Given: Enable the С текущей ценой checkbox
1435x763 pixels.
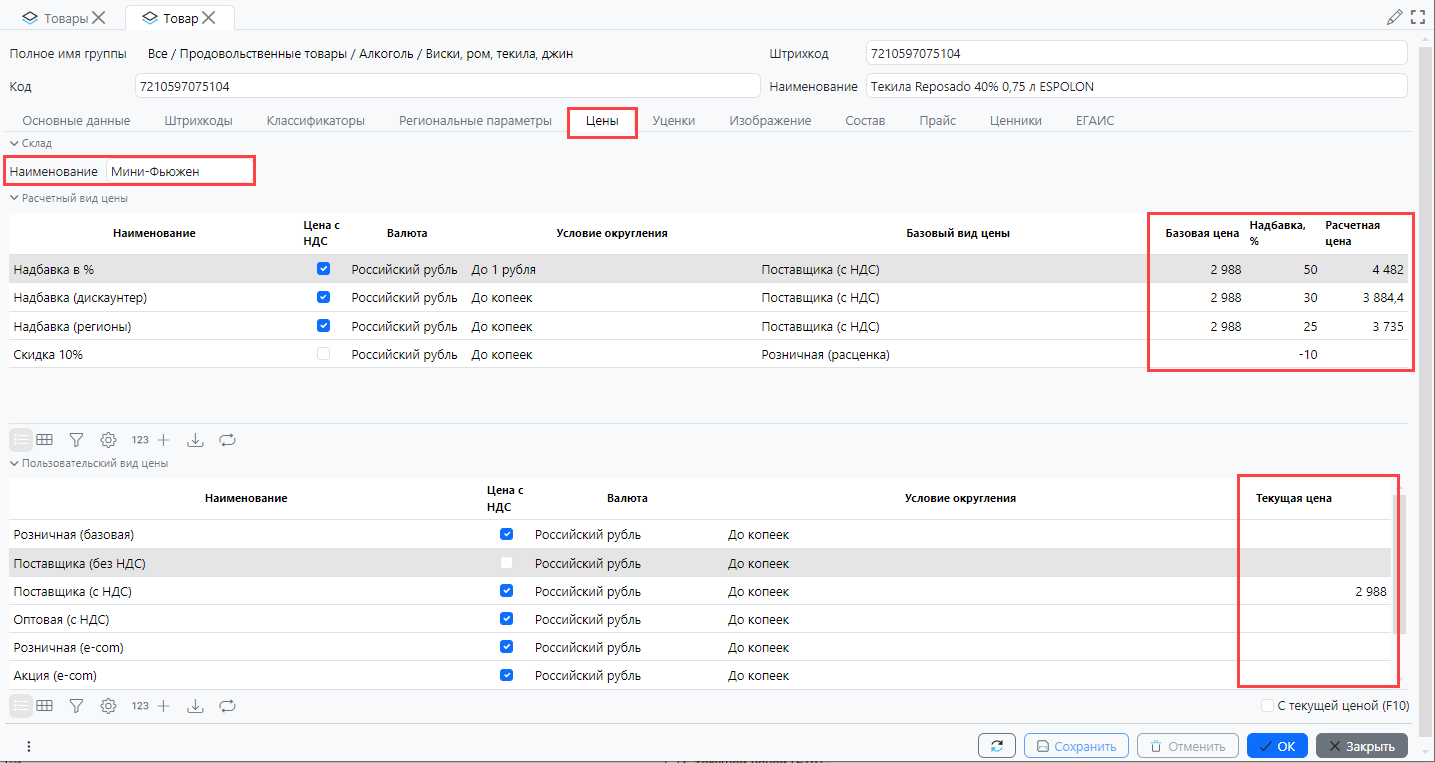Looking at the screenshot, I should point(1268,706).
